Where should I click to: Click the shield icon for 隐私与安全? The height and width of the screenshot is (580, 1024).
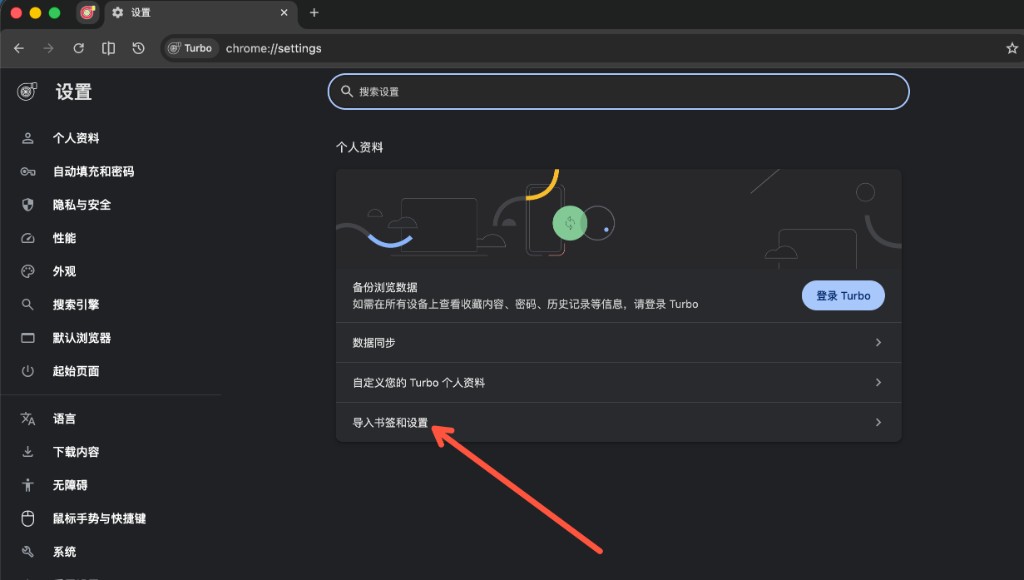(27, 204)
